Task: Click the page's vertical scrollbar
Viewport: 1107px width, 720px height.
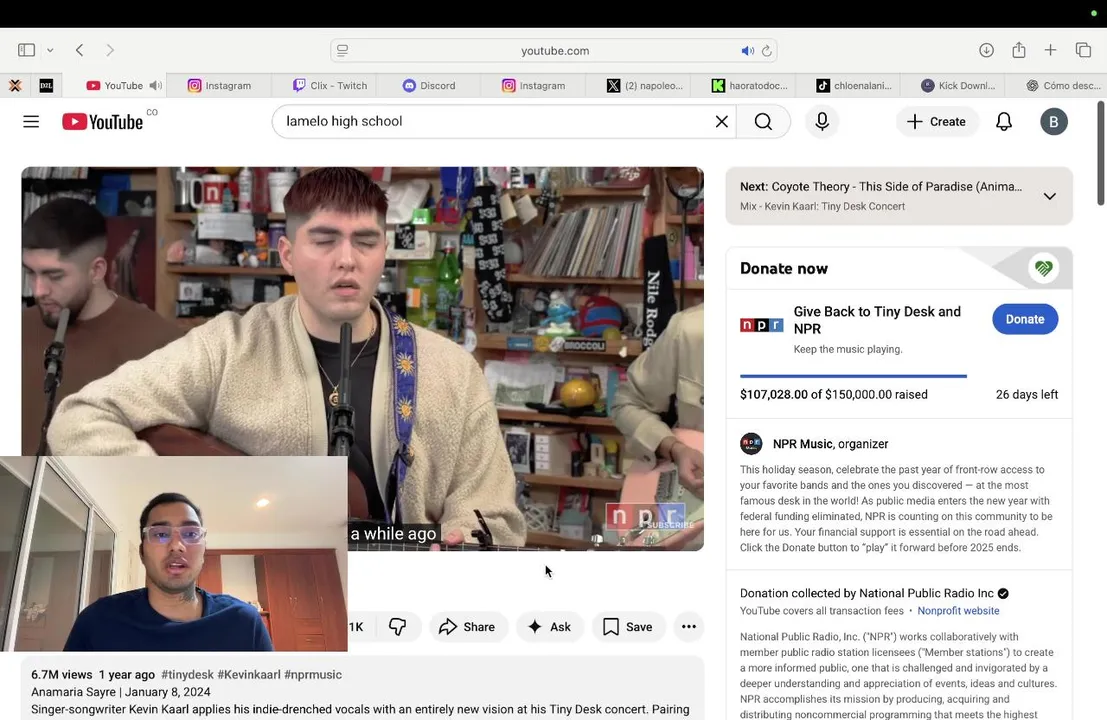Action: point(1101,153)
